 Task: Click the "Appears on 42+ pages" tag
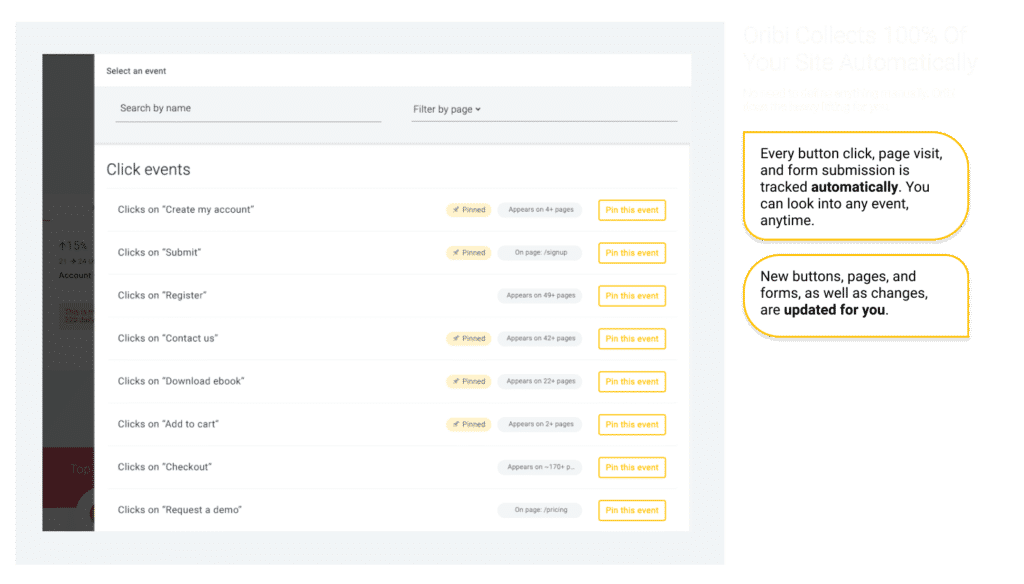pos(540,338)
